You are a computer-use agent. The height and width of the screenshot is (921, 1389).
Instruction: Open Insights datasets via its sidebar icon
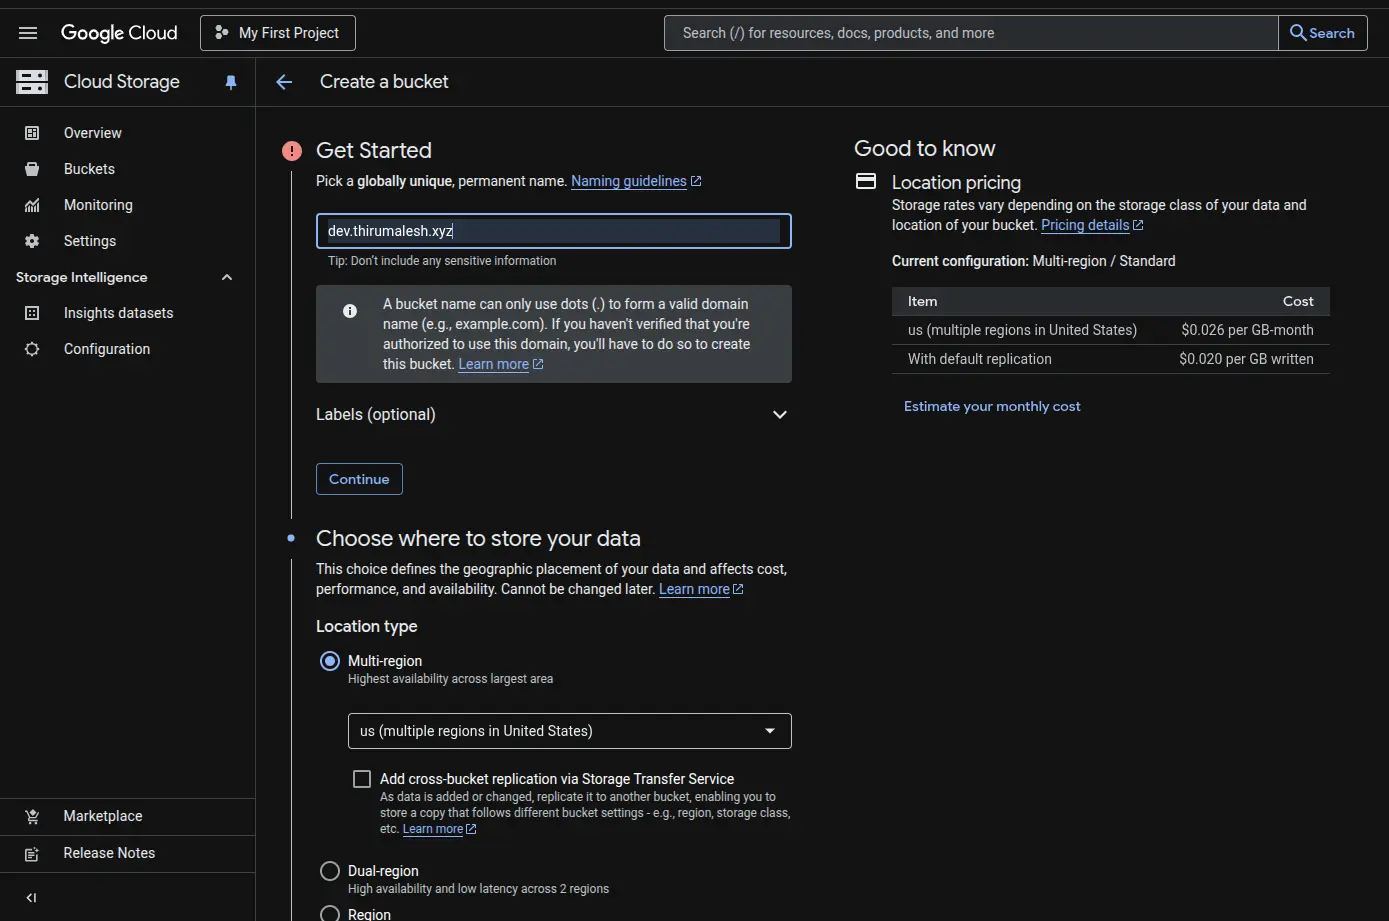tap(33, 312)
